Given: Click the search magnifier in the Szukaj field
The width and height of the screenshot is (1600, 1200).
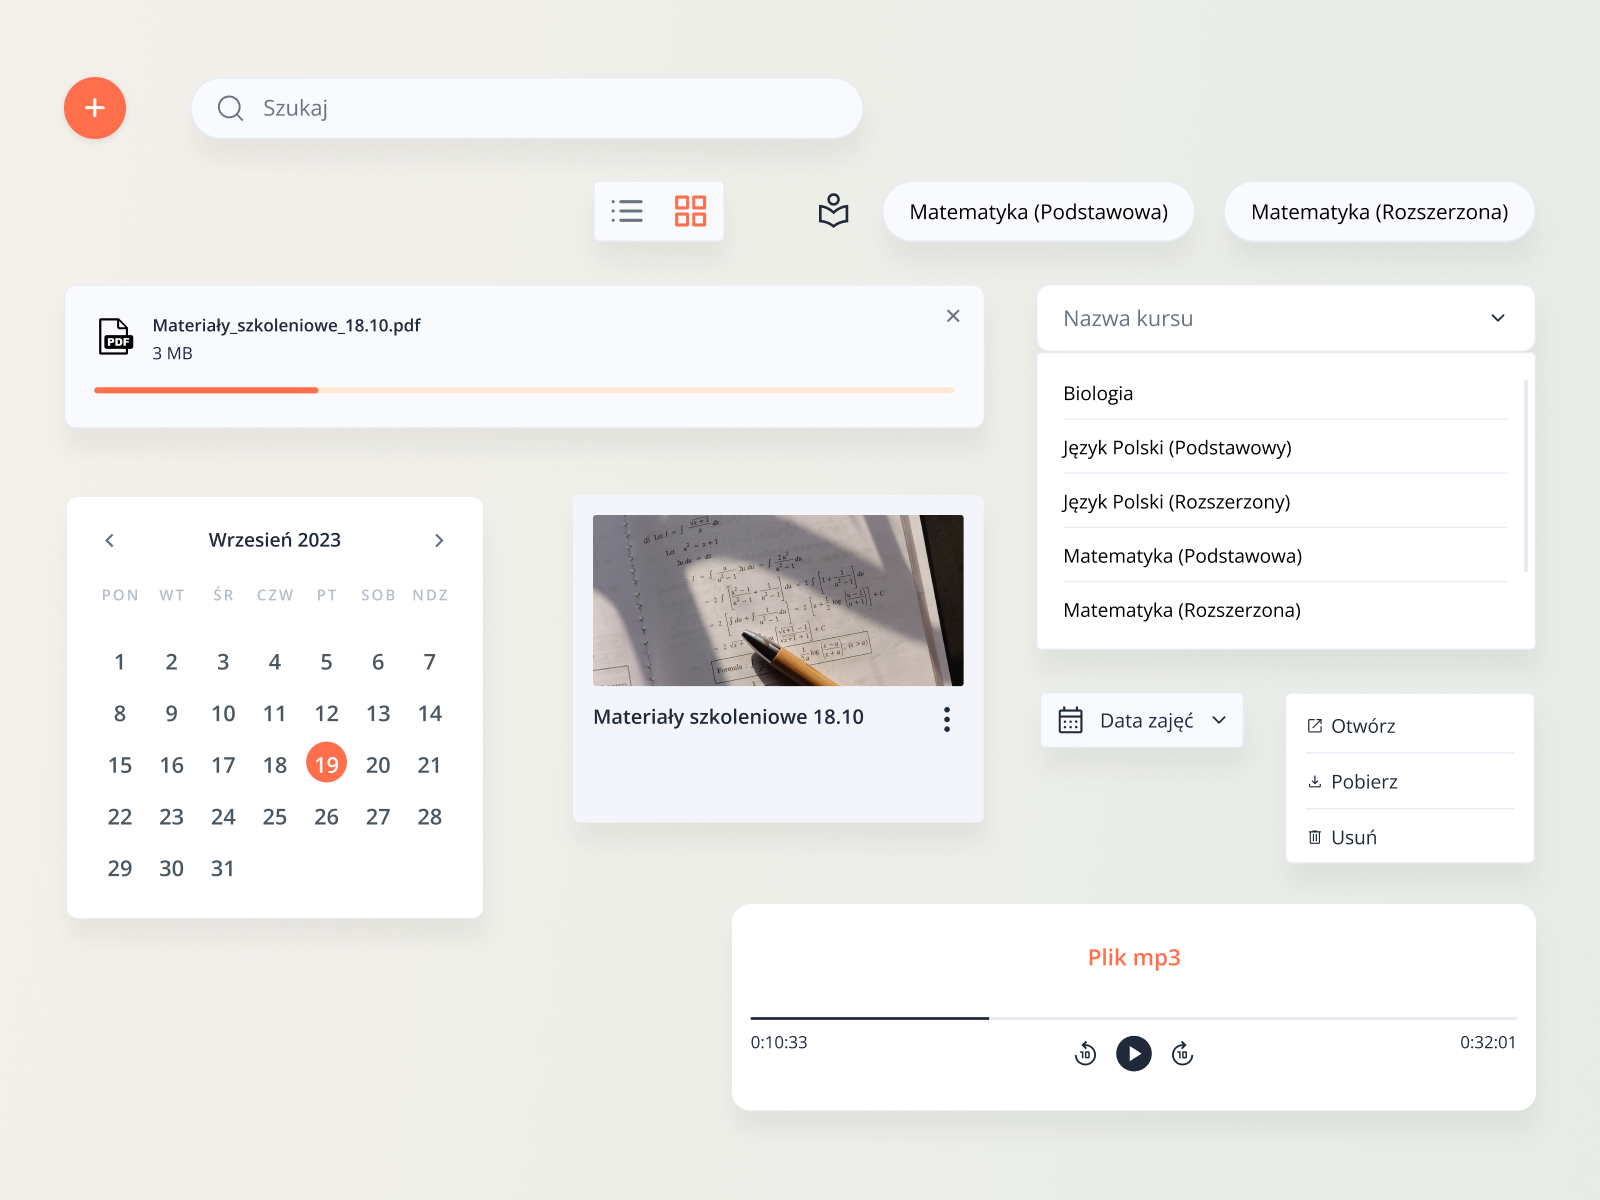Looking at the screenshot, I should tap(231, 108).
